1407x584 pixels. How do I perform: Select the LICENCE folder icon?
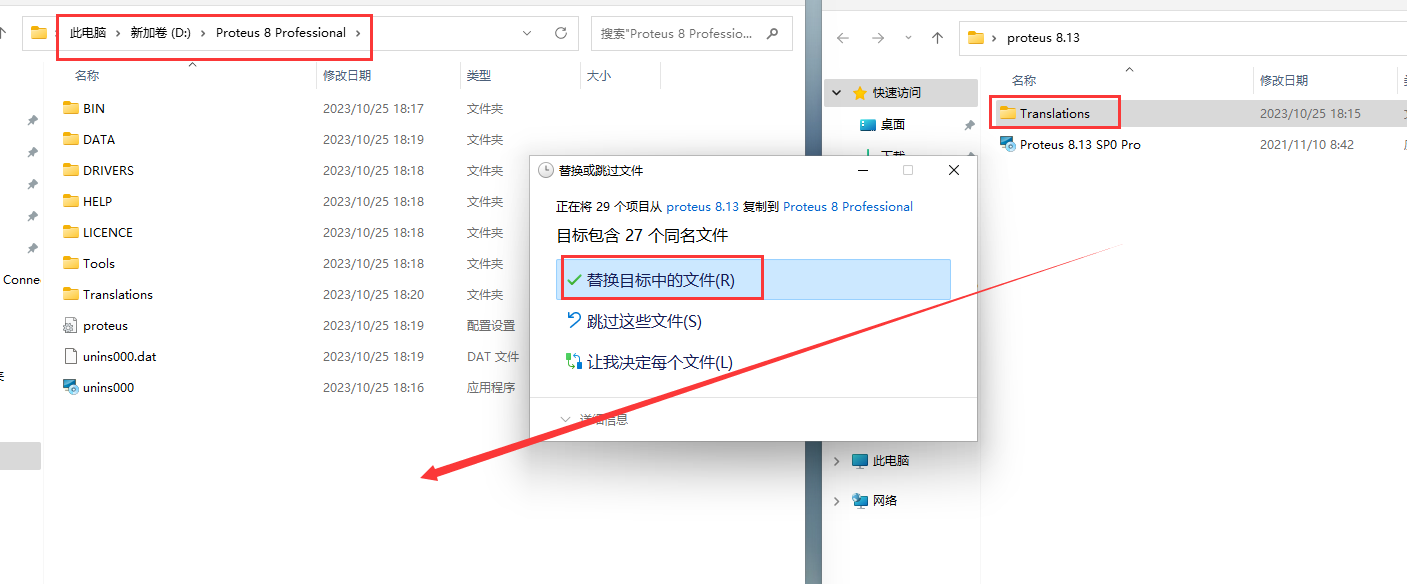pyautogui.click(x=70, y=232)
